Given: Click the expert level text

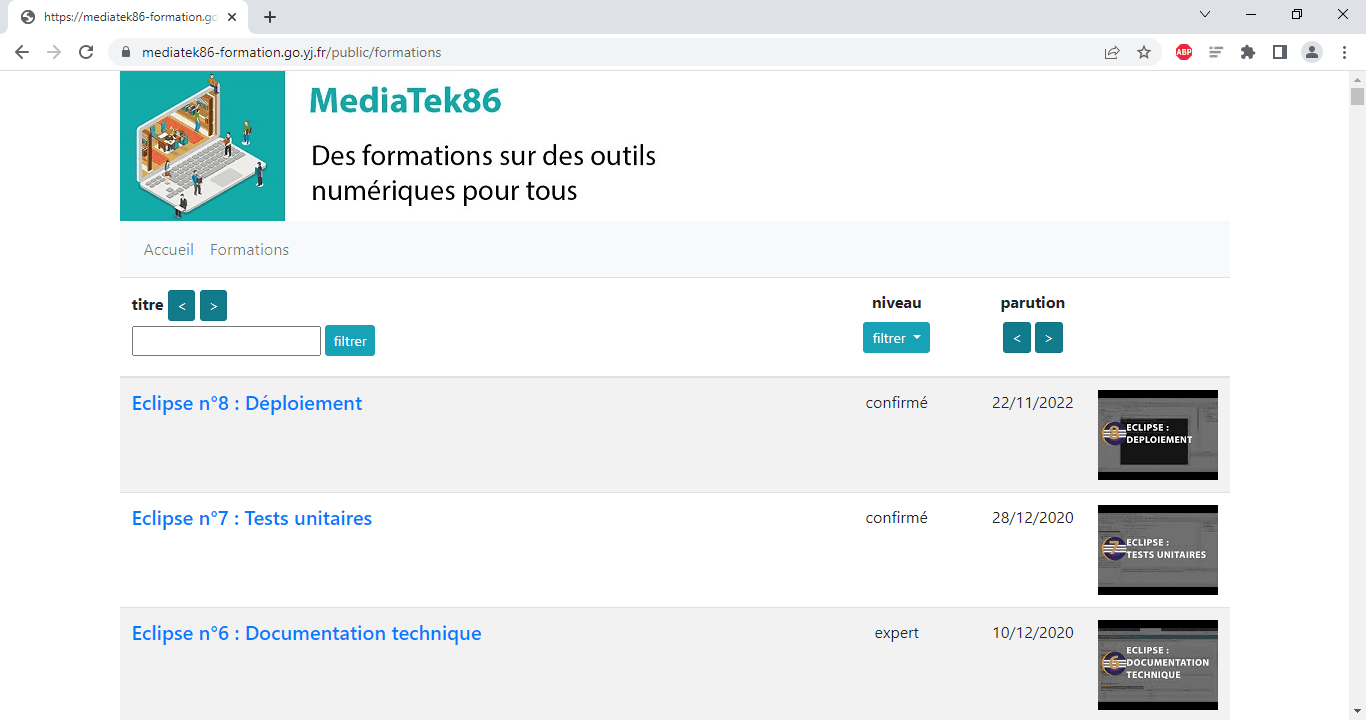Looking at the screenshot, I should [897, 633].
